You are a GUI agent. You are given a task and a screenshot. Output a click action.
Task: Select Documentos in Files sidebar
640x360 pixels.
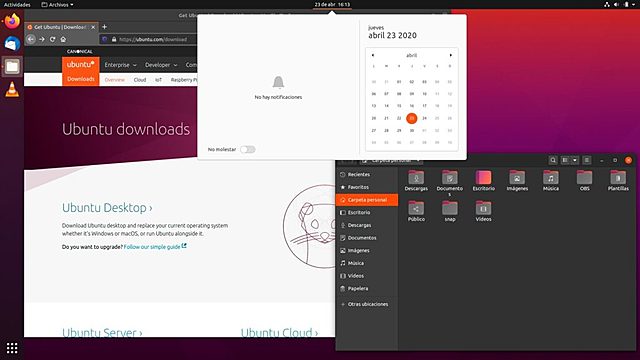click(367, 238)
